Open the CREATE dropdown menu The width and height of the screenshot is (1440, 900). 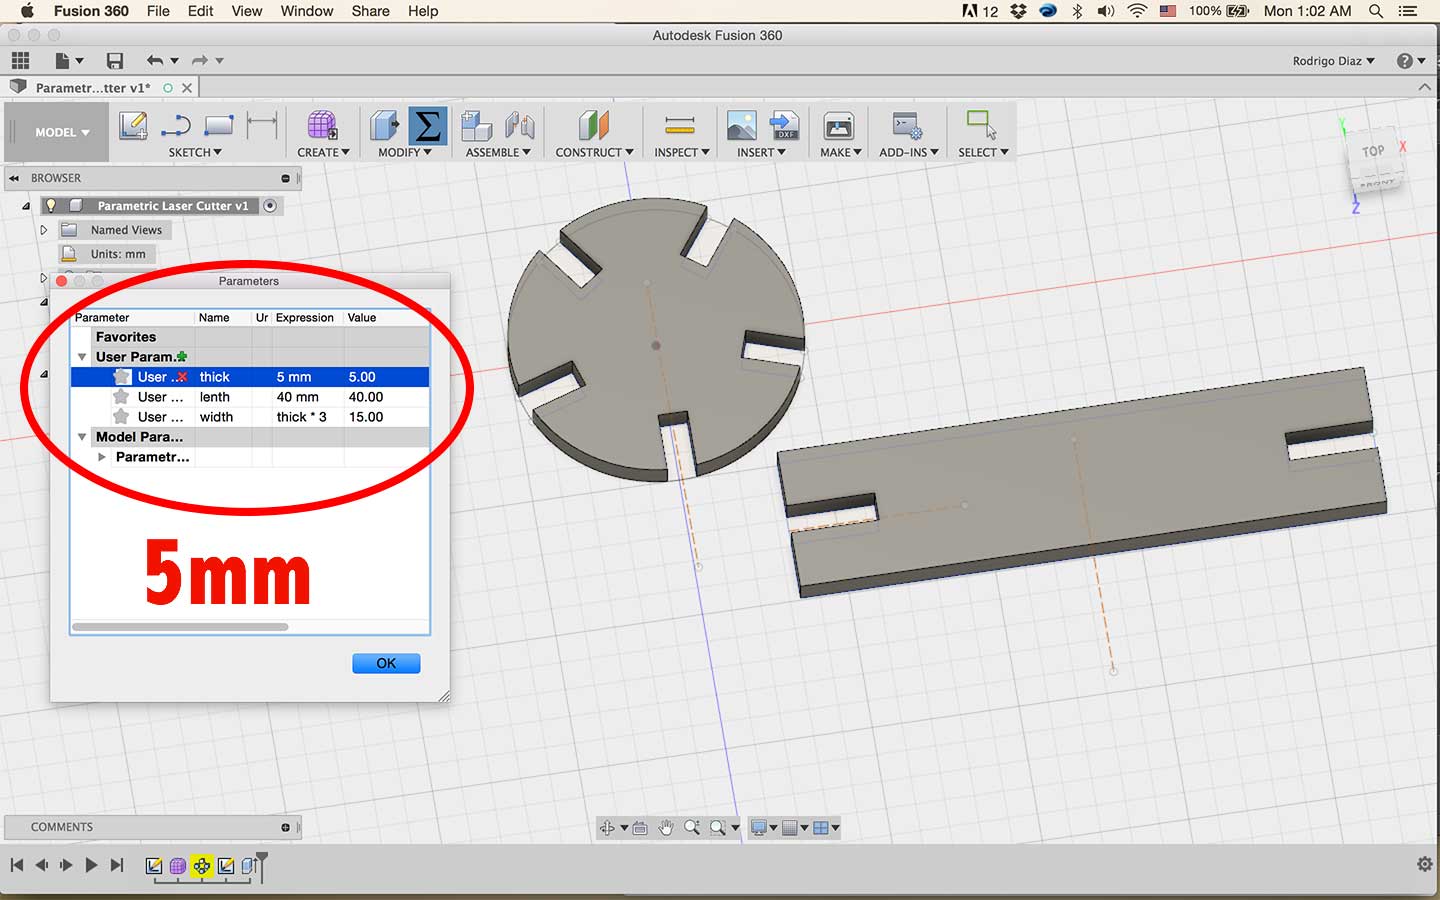pyautogui.click(x=323, y=152)
